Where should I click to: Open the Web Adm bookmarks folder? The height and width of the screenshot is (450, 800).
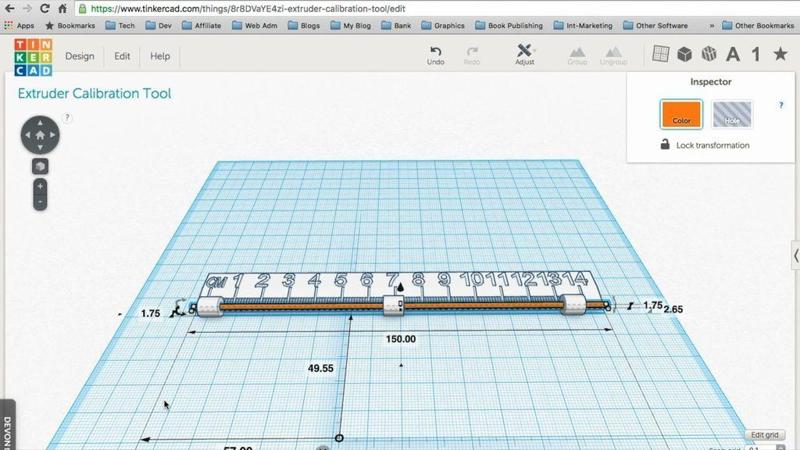click(x=255, y=25)
